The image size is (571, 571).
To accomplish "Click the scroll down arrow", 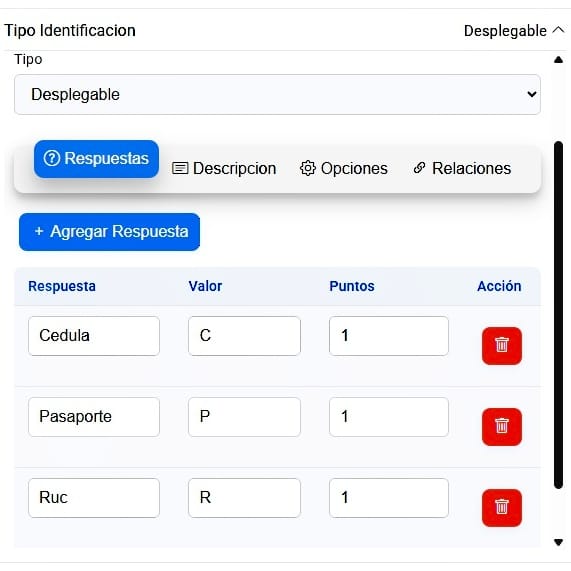I will (558, 542).
